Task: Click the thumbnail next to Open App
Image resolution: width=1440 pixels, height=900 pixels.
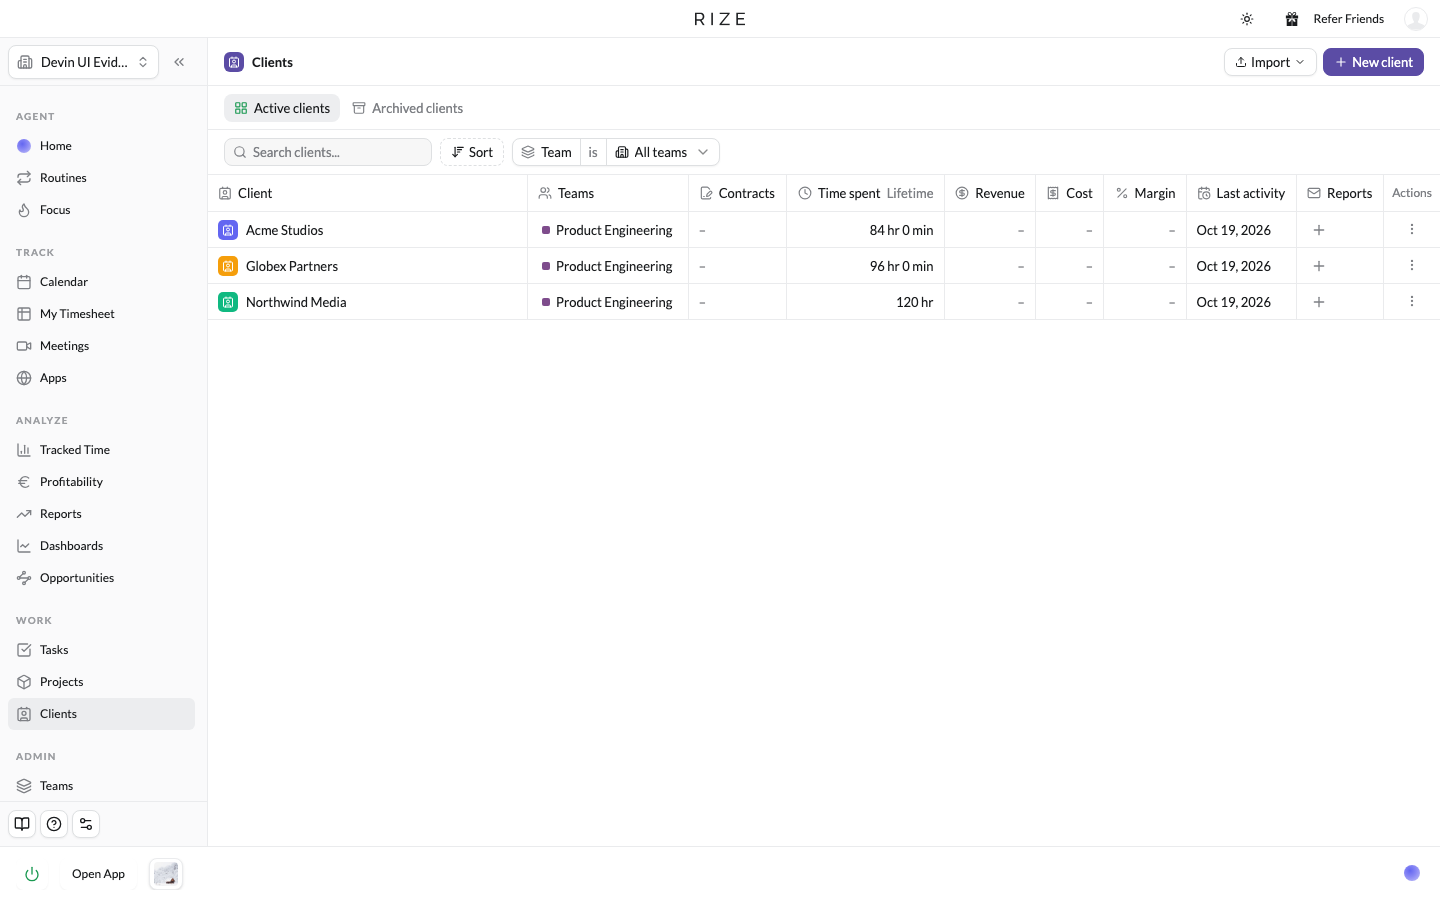Action: click(166, 874)
